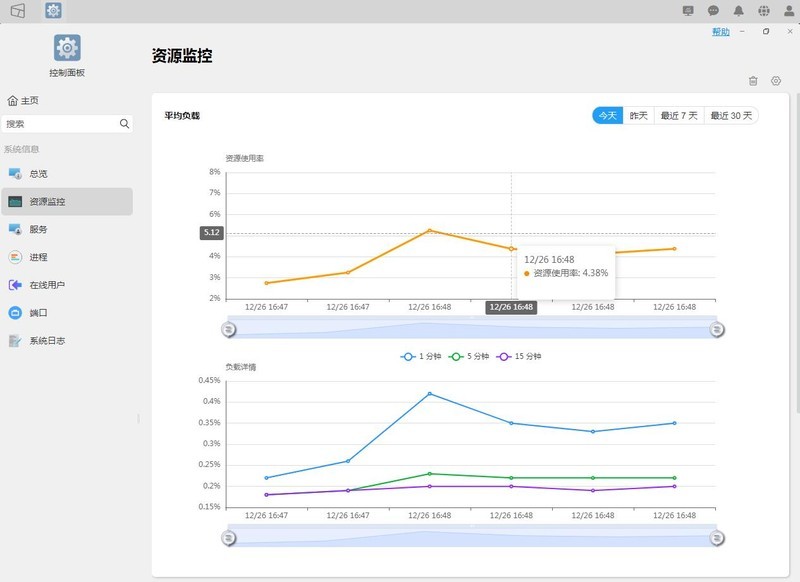The width and height of the screenshot is (800, 582).
Task: Select the 最近7天 time range
Action: (x=679, y=115)
